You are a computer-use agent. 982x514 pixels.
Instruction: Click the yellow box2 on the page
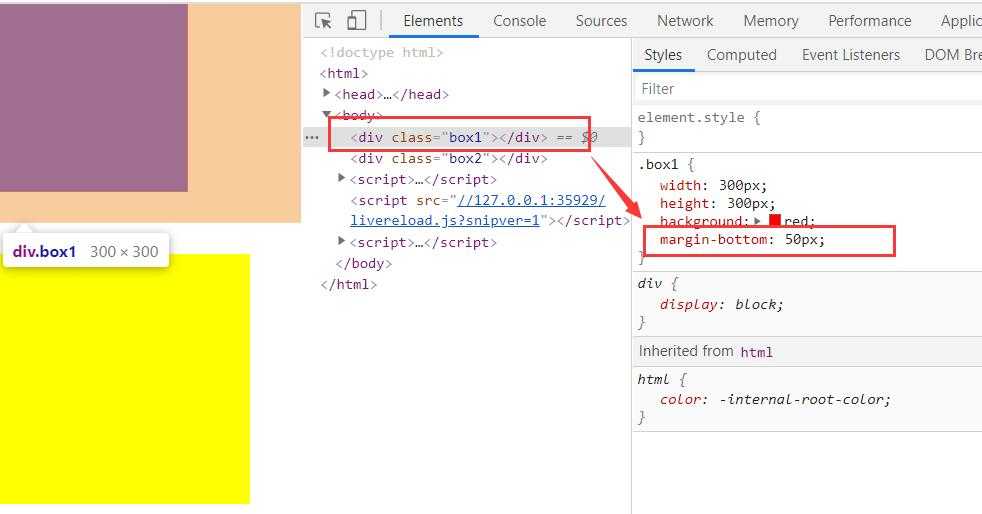(x=125, y=379)
